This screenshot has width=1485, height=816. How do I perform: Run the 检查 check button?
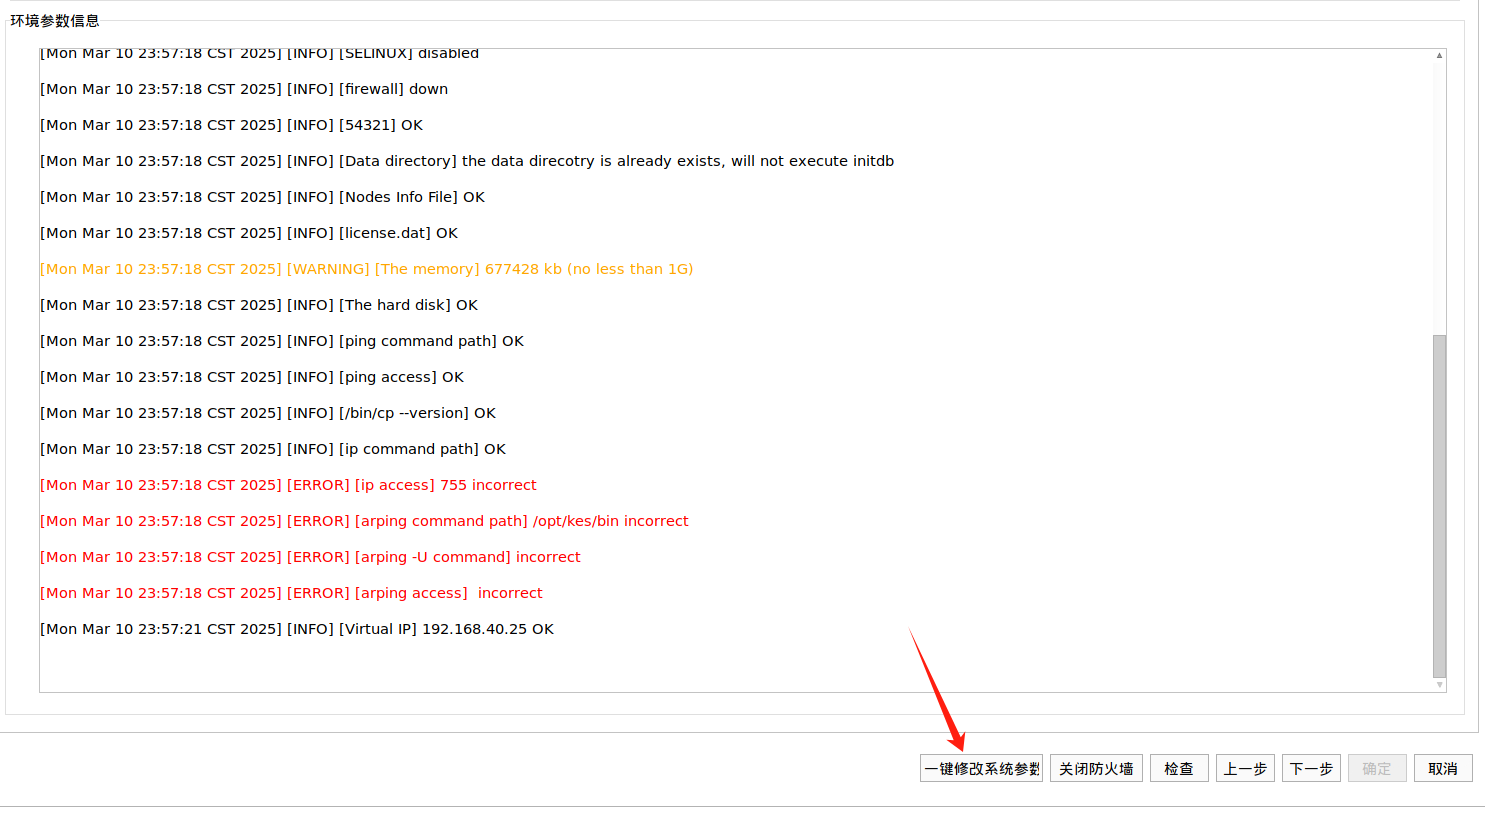coord(1179,768)
